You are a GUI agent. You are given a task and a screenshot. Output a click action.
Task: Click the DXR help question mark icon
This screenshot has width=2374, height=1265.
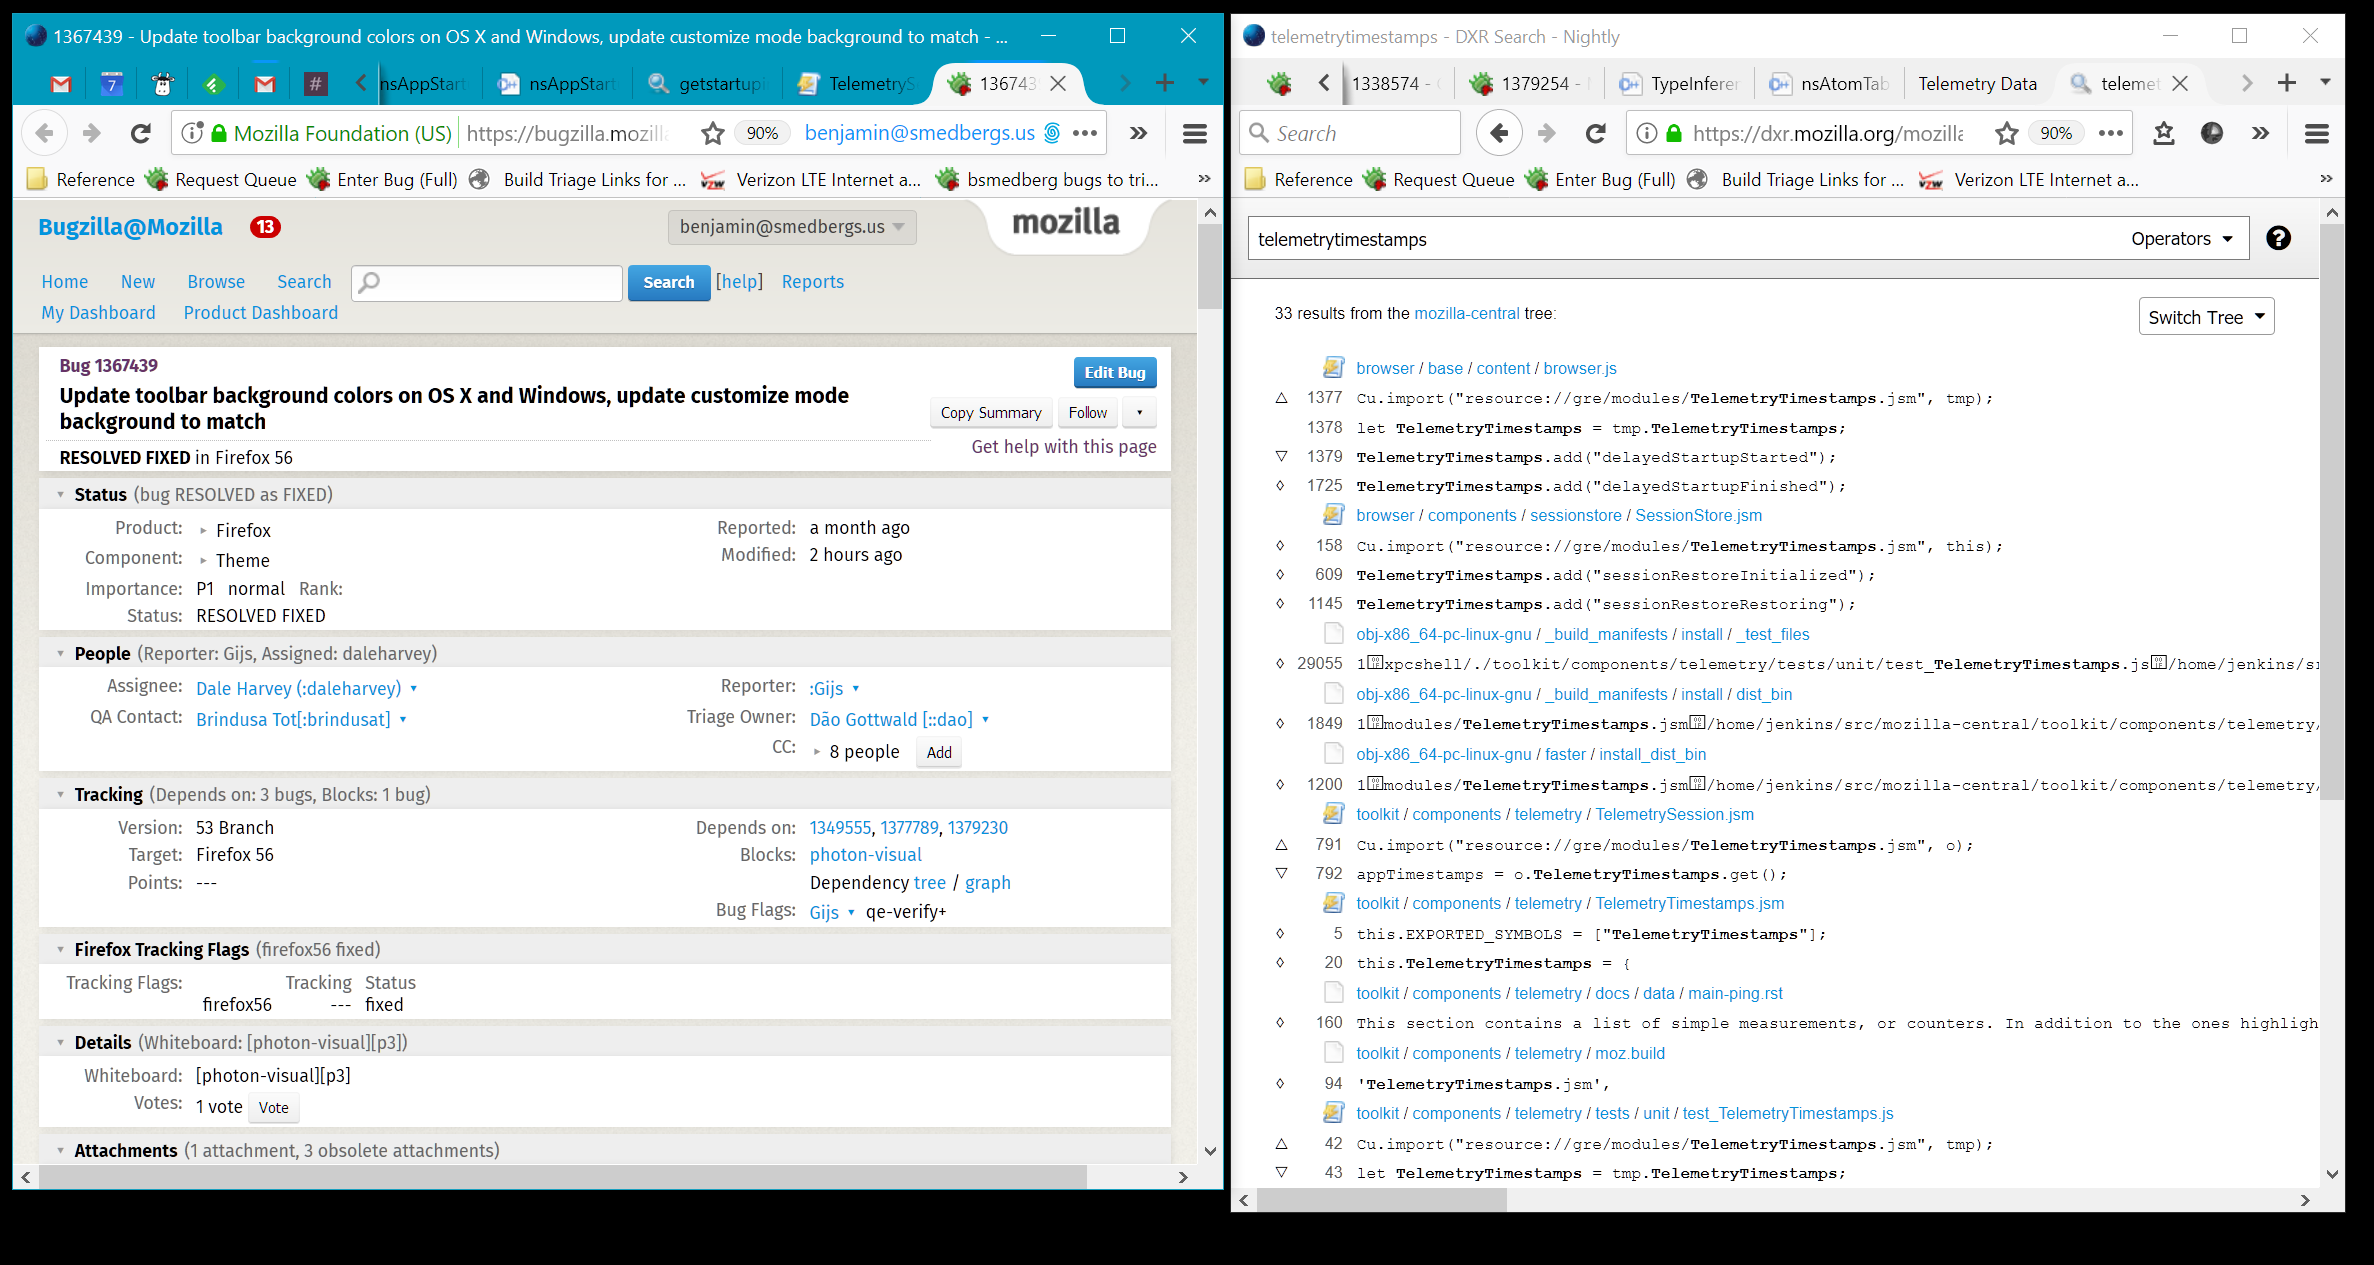(2278, 238)
